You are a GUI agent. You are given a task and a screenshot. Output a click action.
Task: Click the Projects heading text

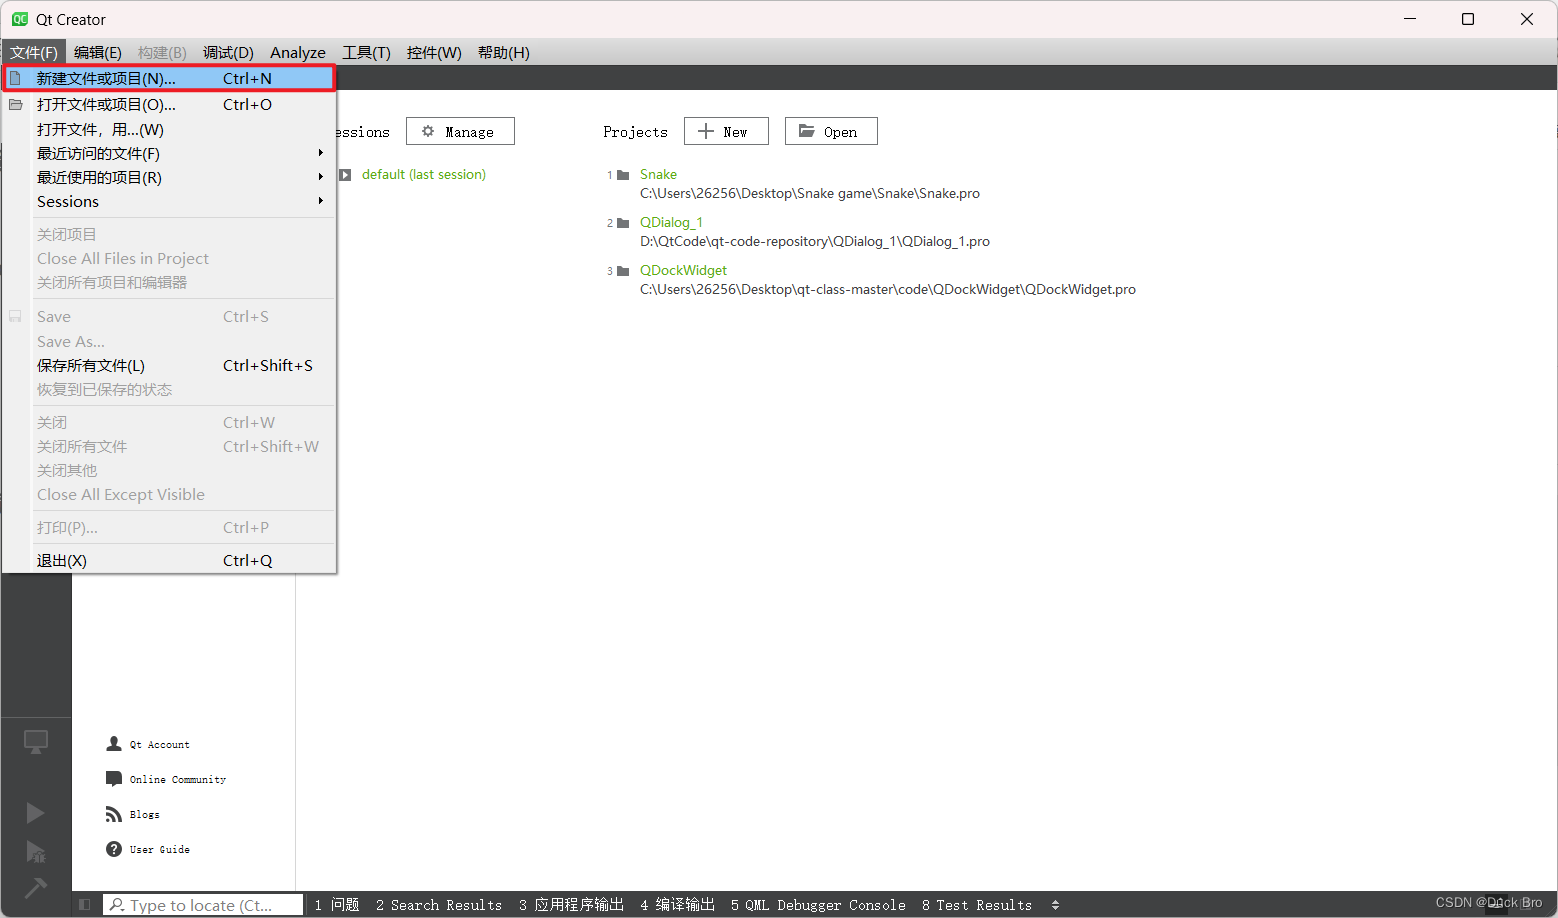635,132
